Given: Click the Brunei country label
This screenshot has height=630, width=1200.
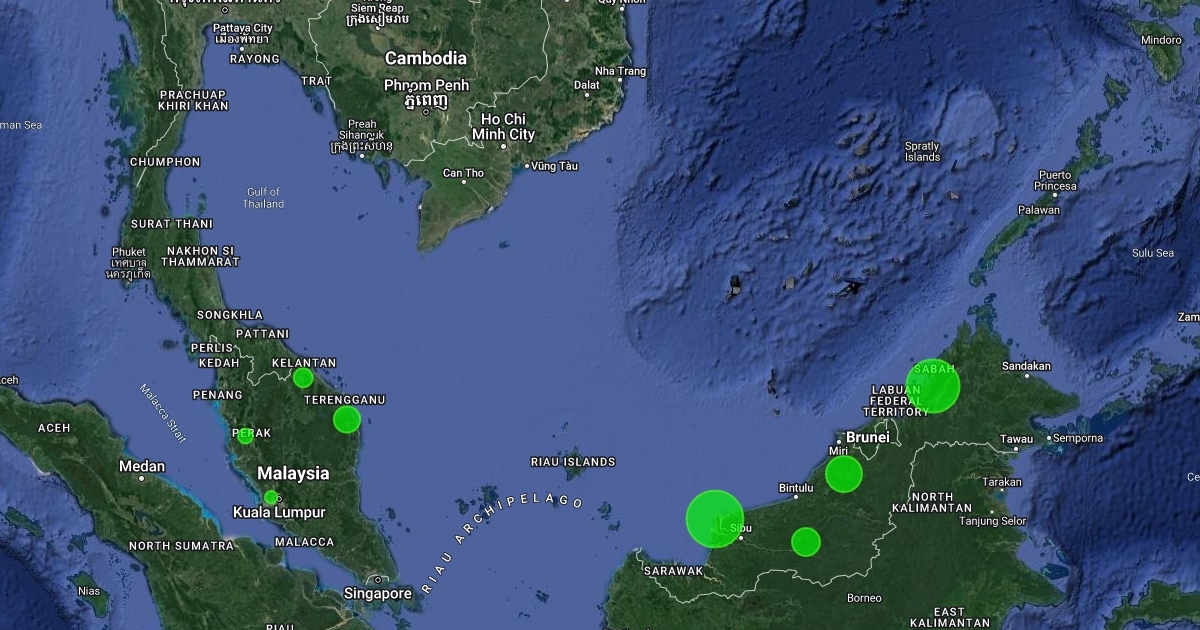Looking at the screenshot, I should point(867,437).
